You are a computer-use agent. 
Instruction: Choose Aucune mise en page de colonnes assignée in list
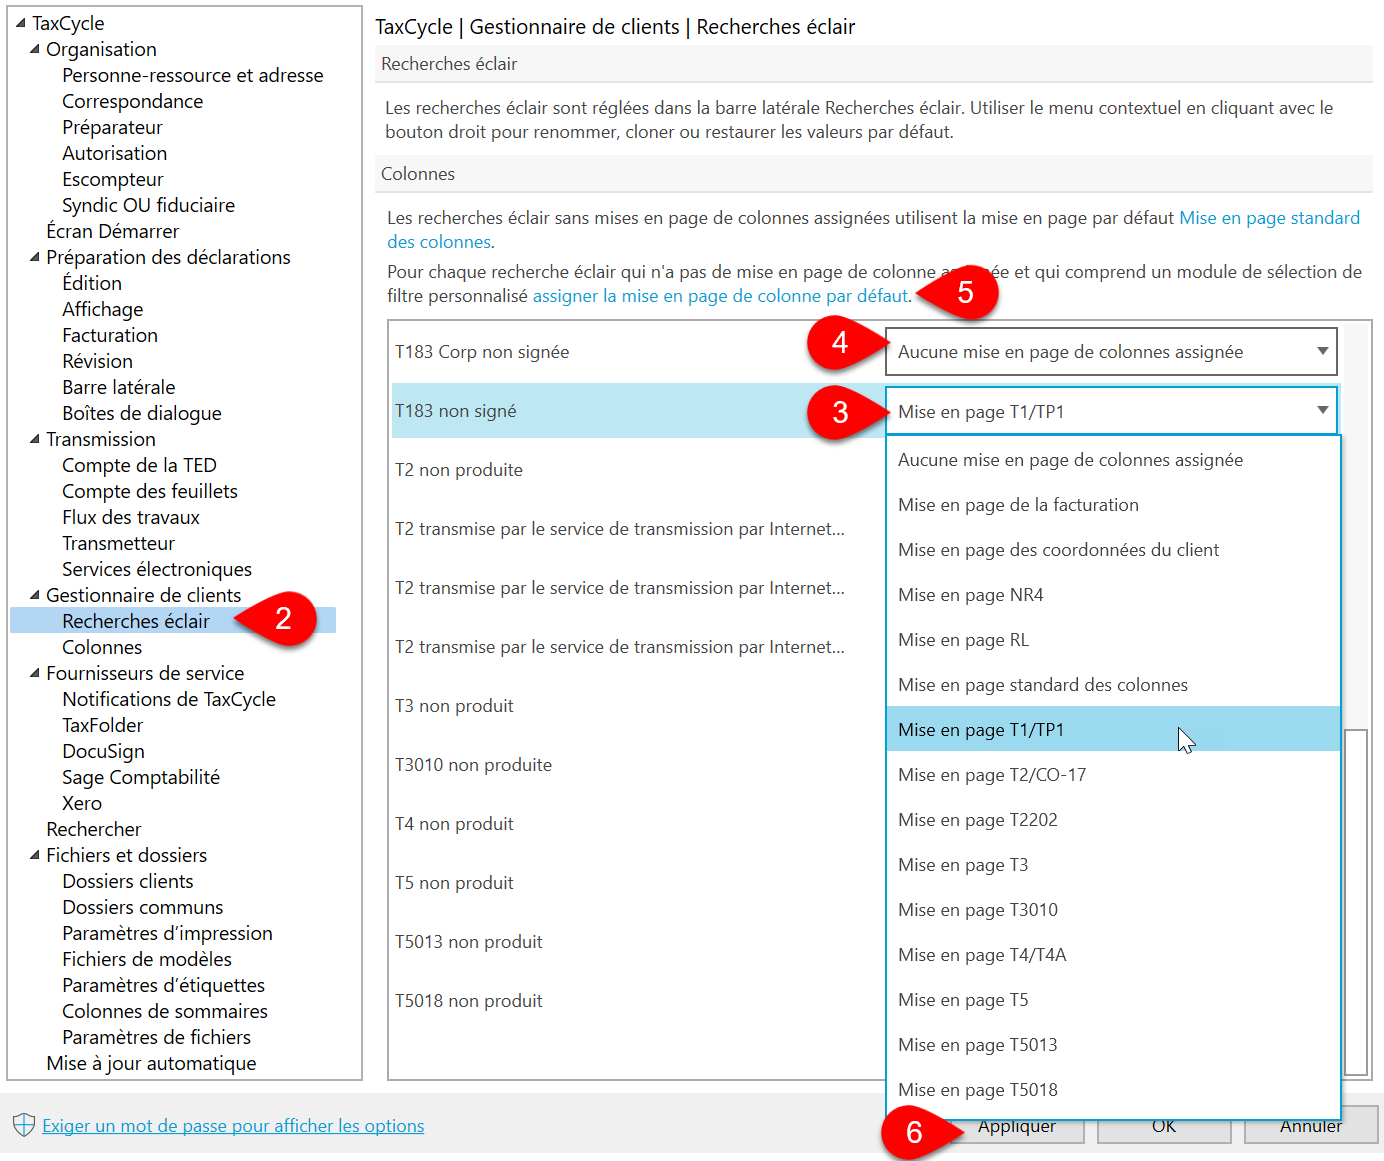[x=1113, y=459]
